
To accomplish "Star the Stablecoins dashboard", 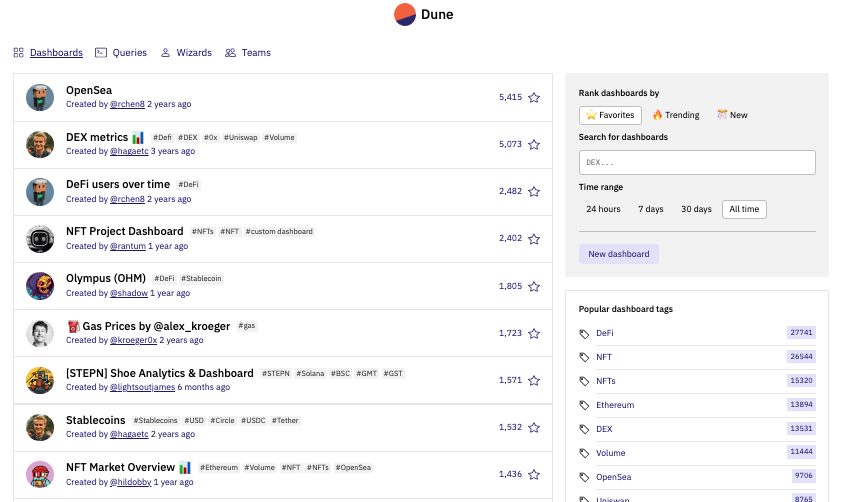I will tap(534, 428).
